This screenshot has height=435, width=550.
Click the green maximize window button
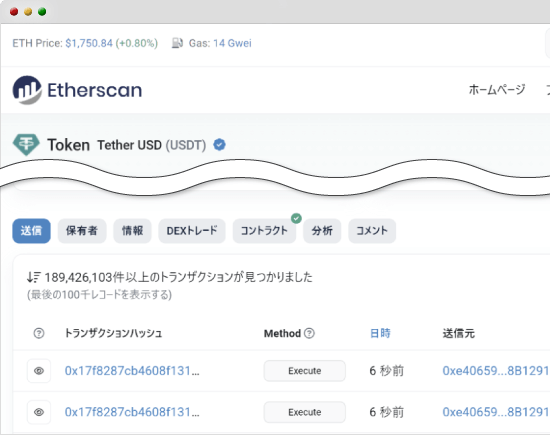tap(42, 12)
